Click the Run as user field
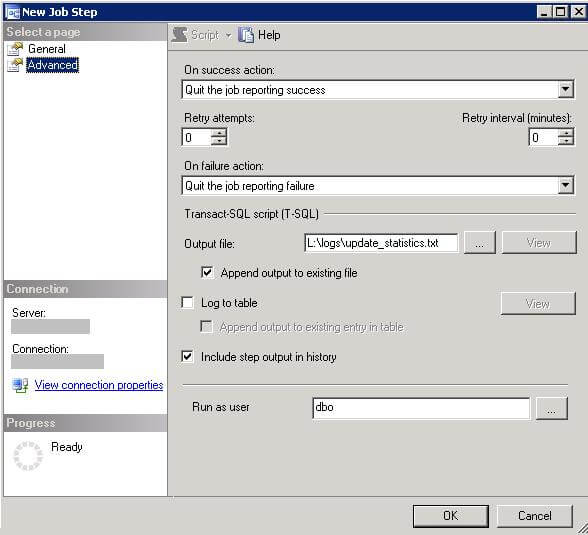Screen dimensions: 588x535 point(421,408)
